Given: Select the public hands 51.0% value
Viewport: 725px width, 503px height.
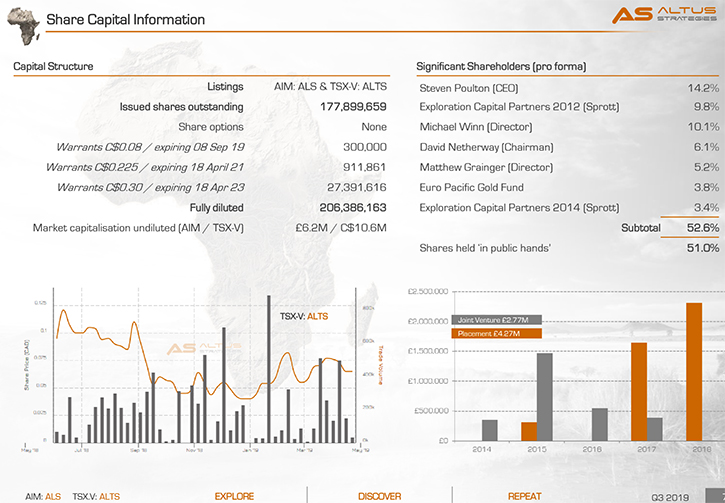Looking at the screenshot, I should point(703,248).
